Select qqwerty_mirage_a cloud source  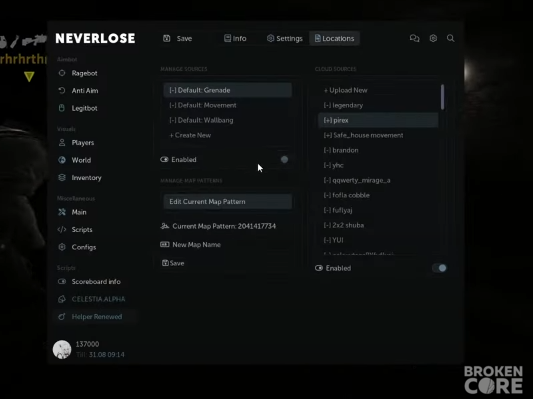tap(378, 180)
